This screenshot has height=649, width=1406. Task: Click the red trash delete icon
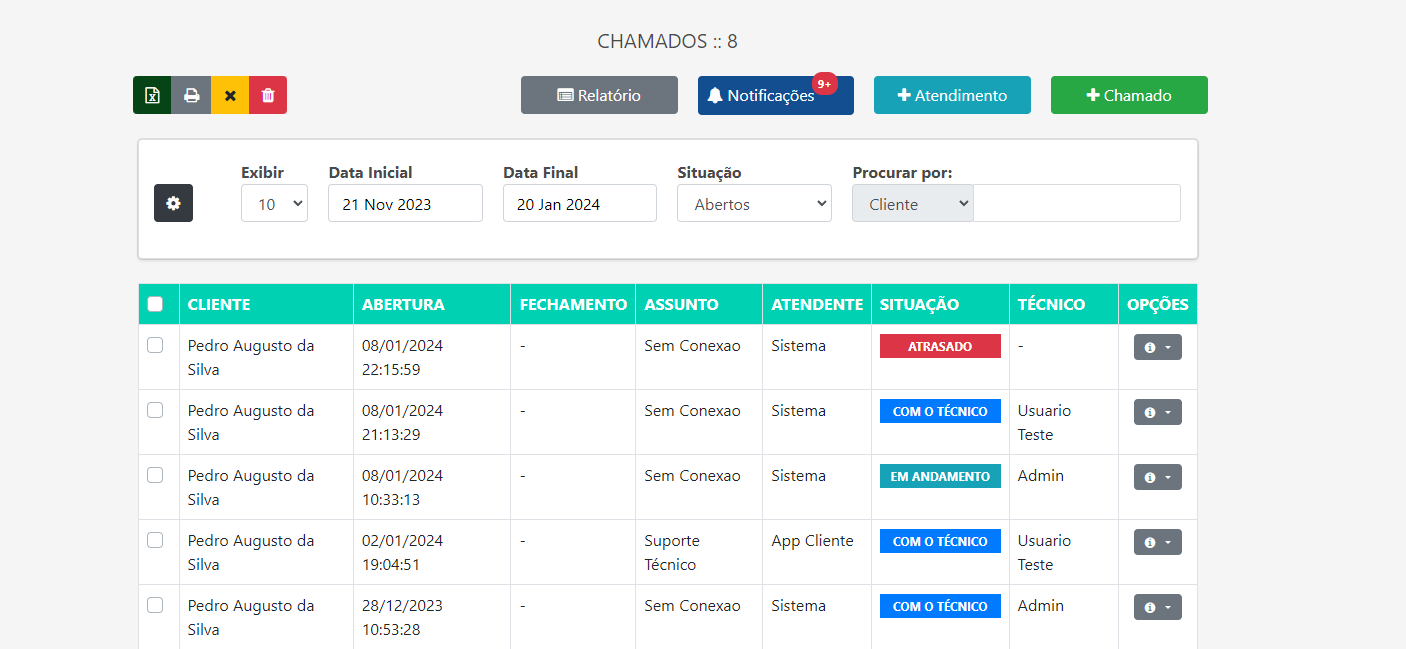[x=267, y=95]
